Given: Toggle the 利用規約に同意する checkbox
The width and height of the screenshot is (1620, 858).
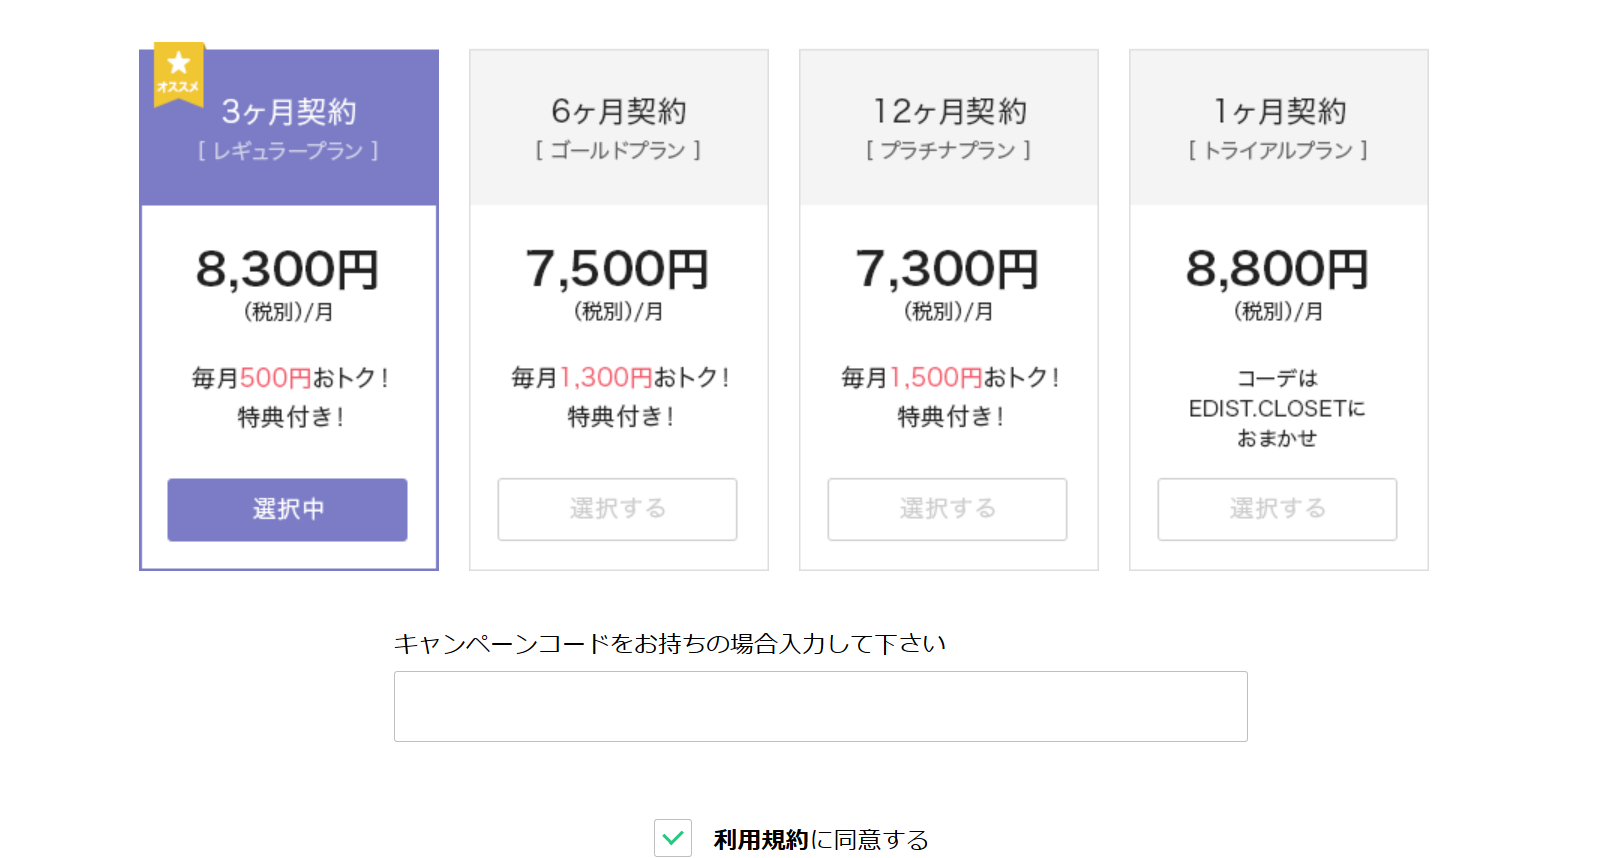Looking at the screenshot, I should point(673,838).
